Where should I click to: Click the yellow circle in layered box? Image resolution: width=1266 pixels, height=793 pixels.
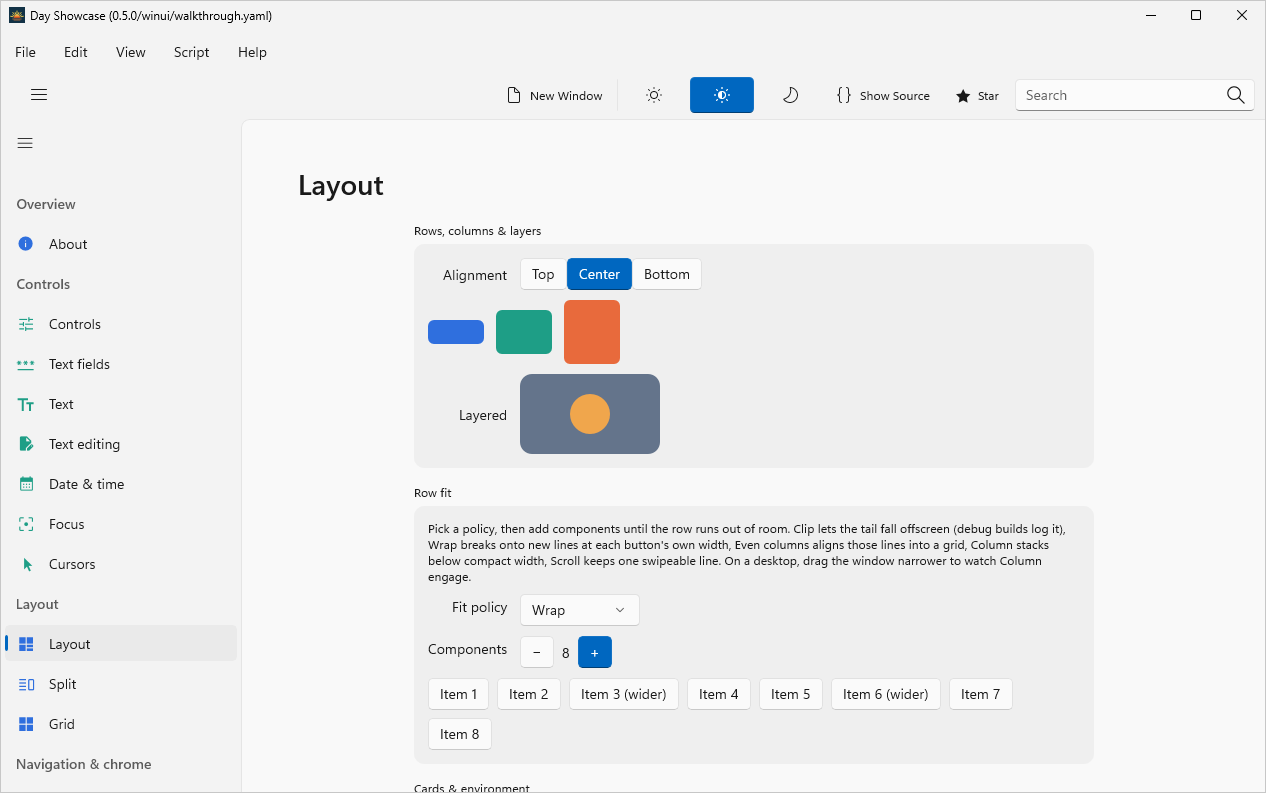tap(590, 414)
